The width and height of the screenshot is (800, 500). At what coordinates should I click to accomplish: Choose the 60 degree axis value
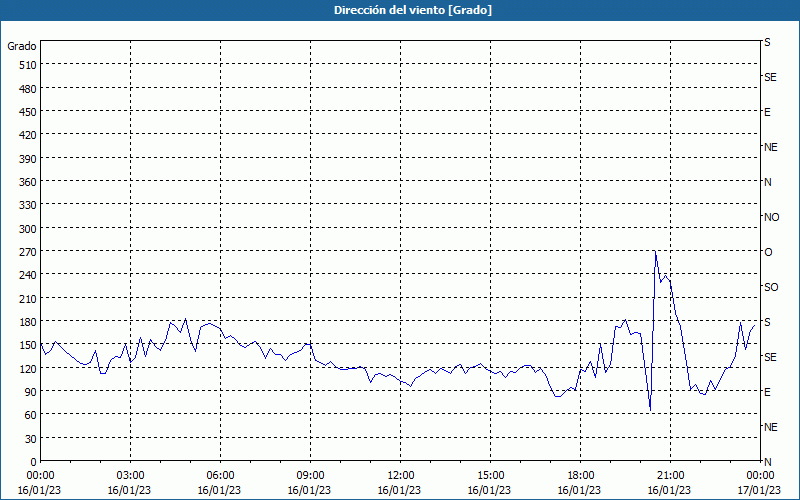pyautogui.click(x=31, y=415)
